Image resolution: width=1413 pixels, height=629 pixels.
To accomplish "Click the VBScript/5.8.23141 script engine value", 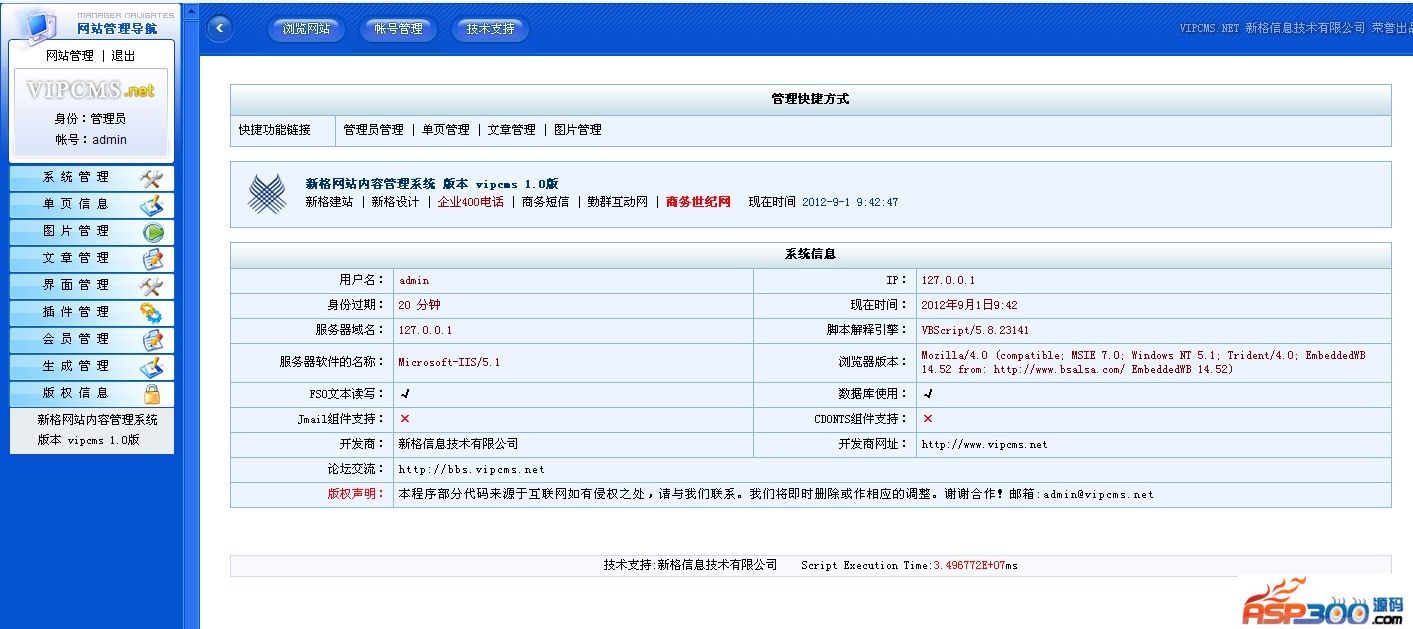I will click(975, 330).
